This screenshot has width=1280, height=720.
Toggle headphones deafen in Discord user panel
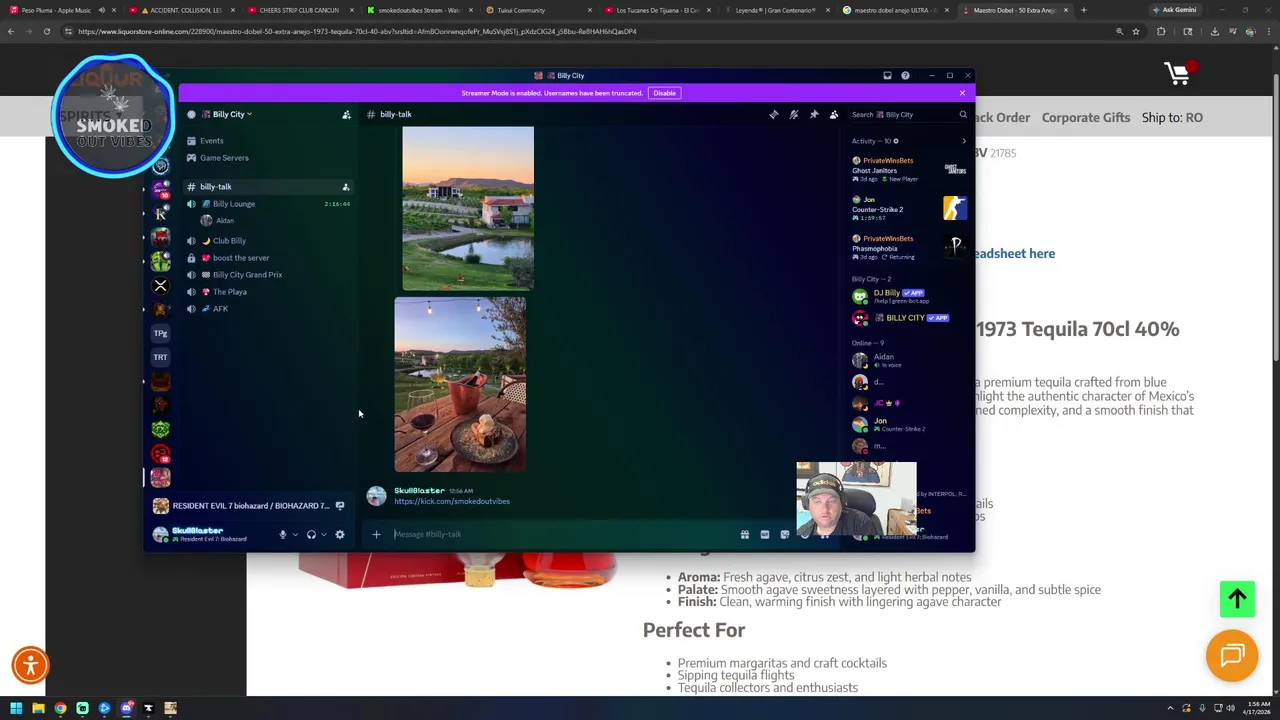point(311,535)
